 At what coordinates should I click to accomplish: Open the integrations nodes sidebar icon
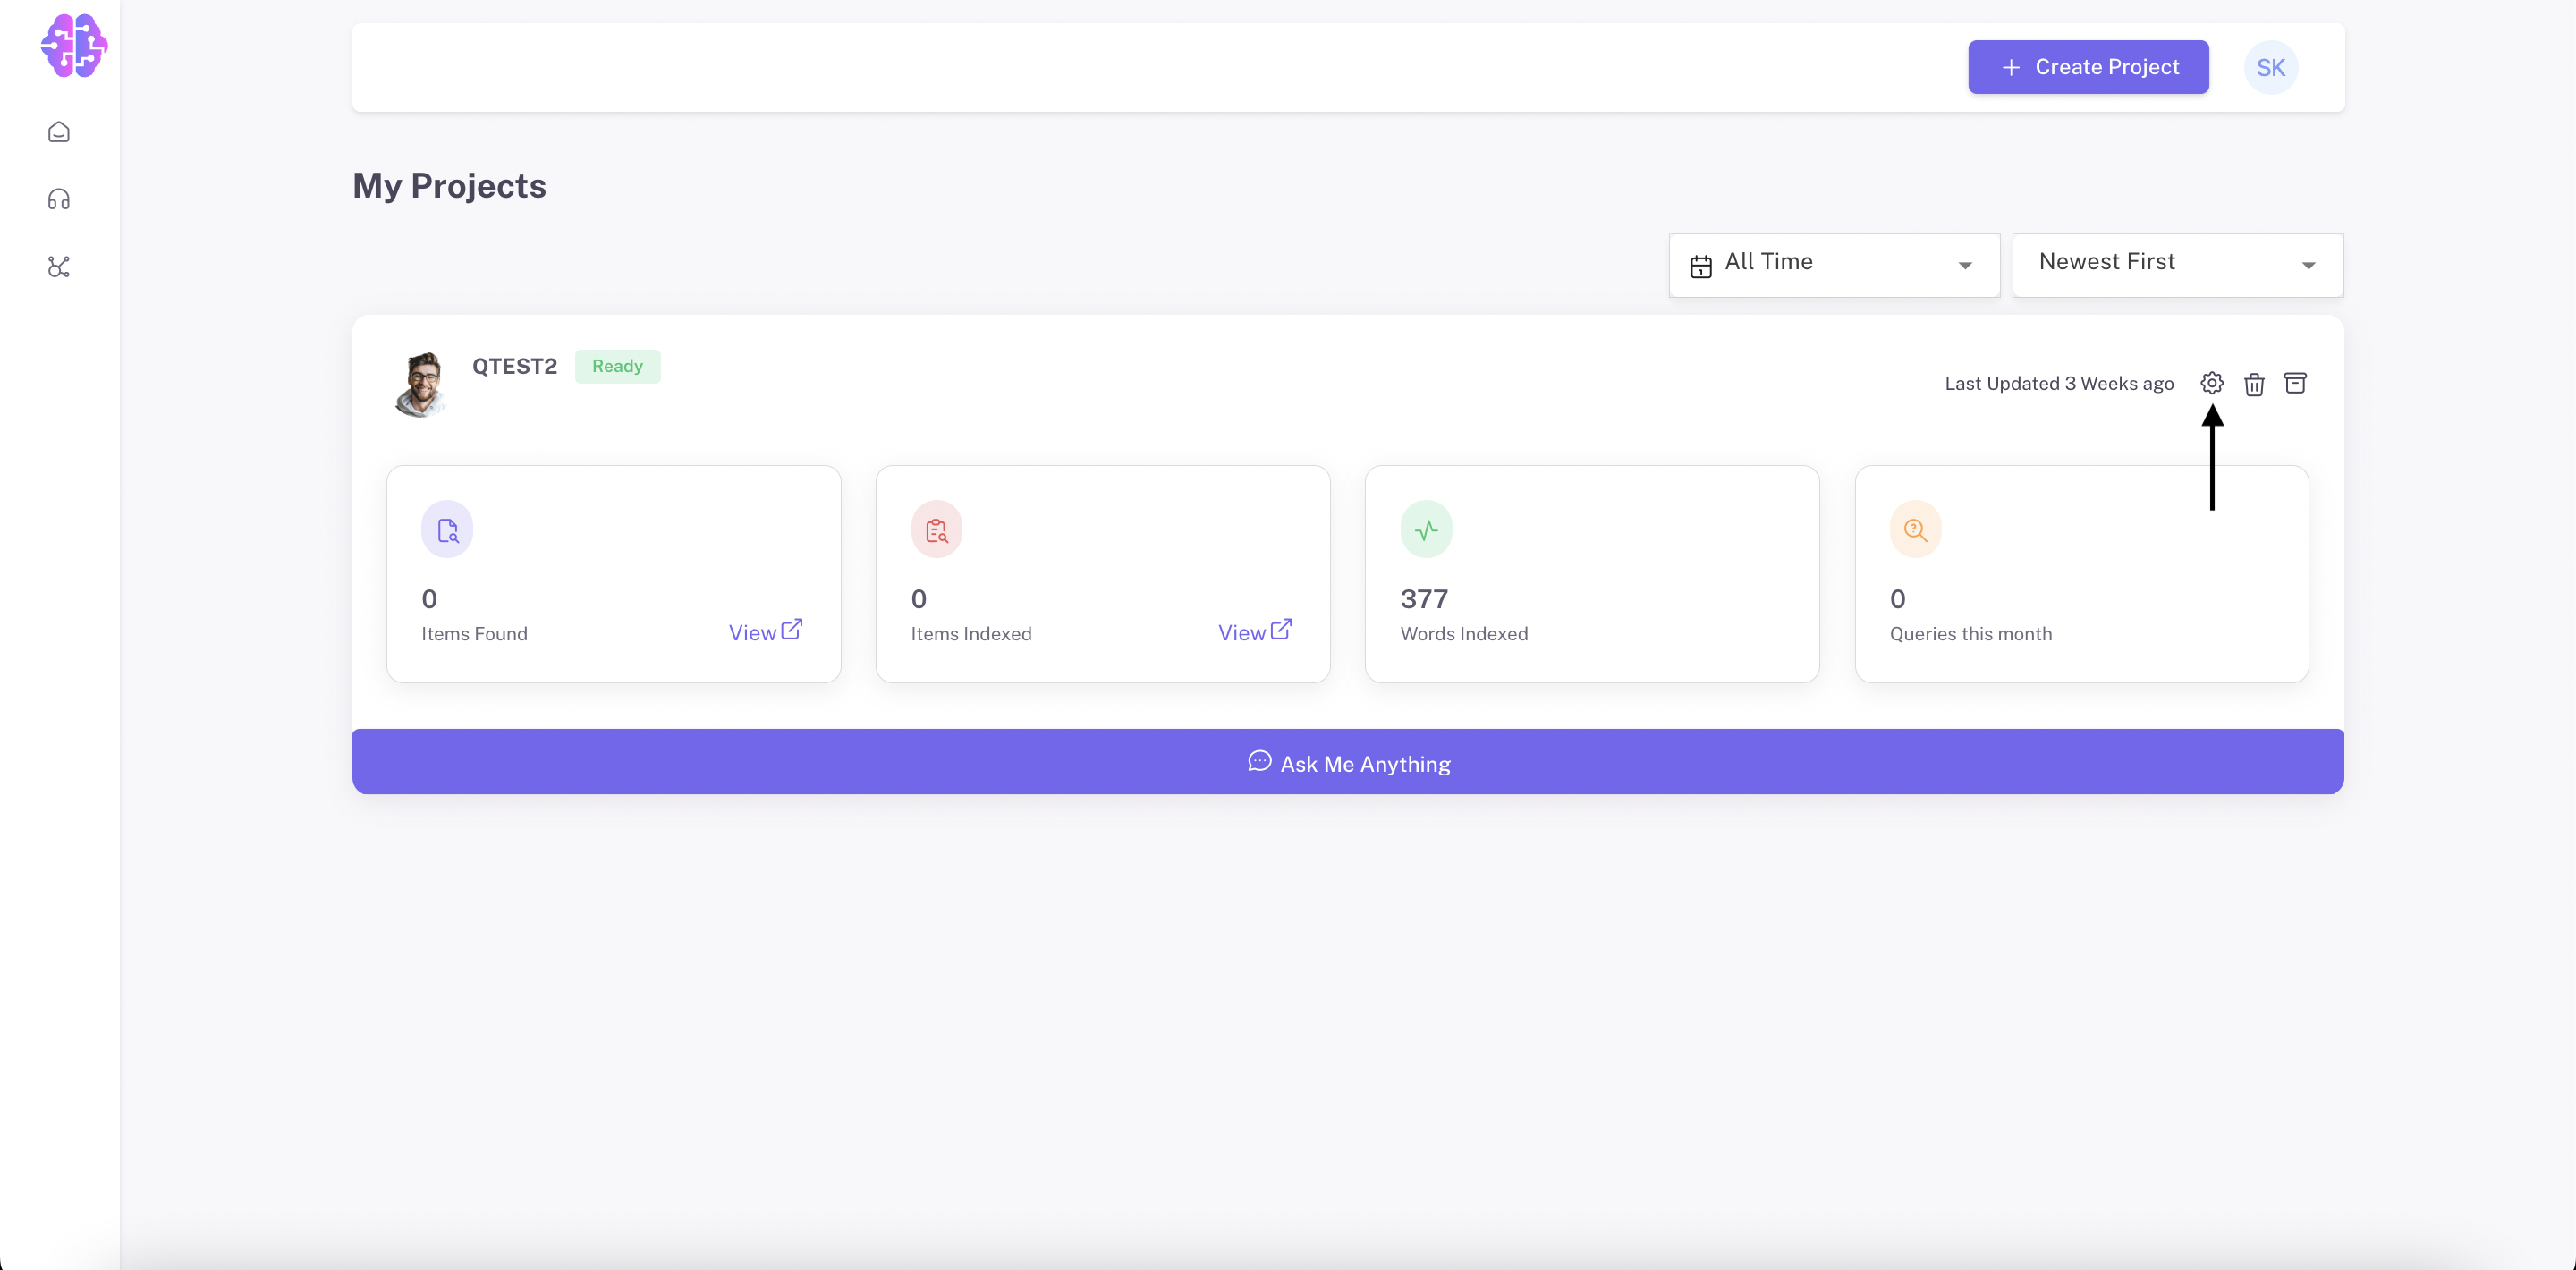(x=59, y=267)
